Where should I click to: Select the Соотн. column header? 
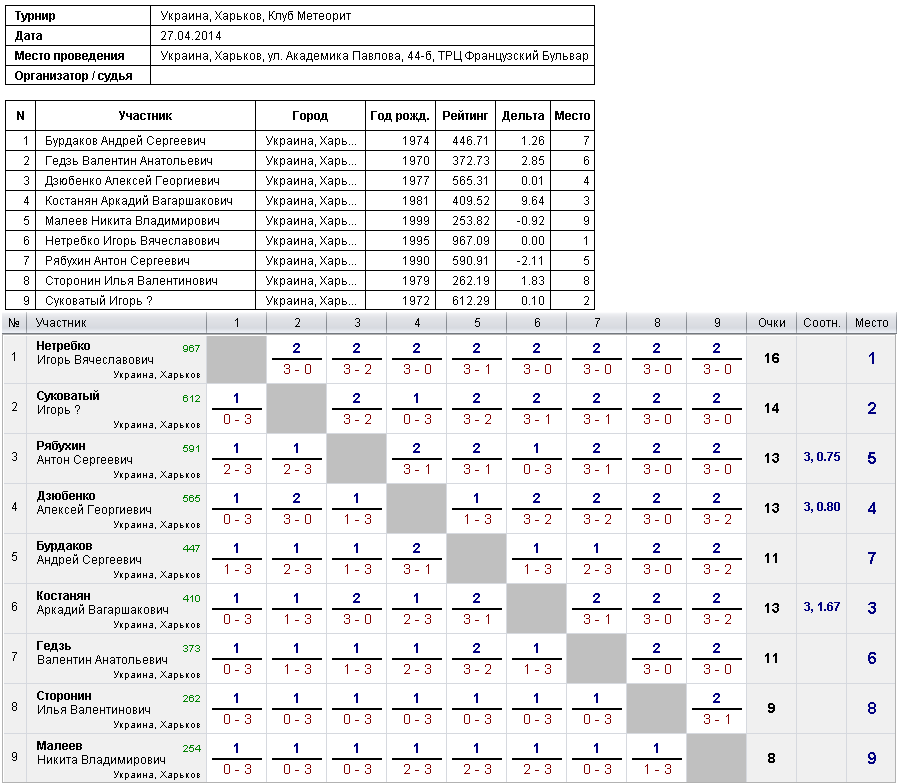point(821,323)
